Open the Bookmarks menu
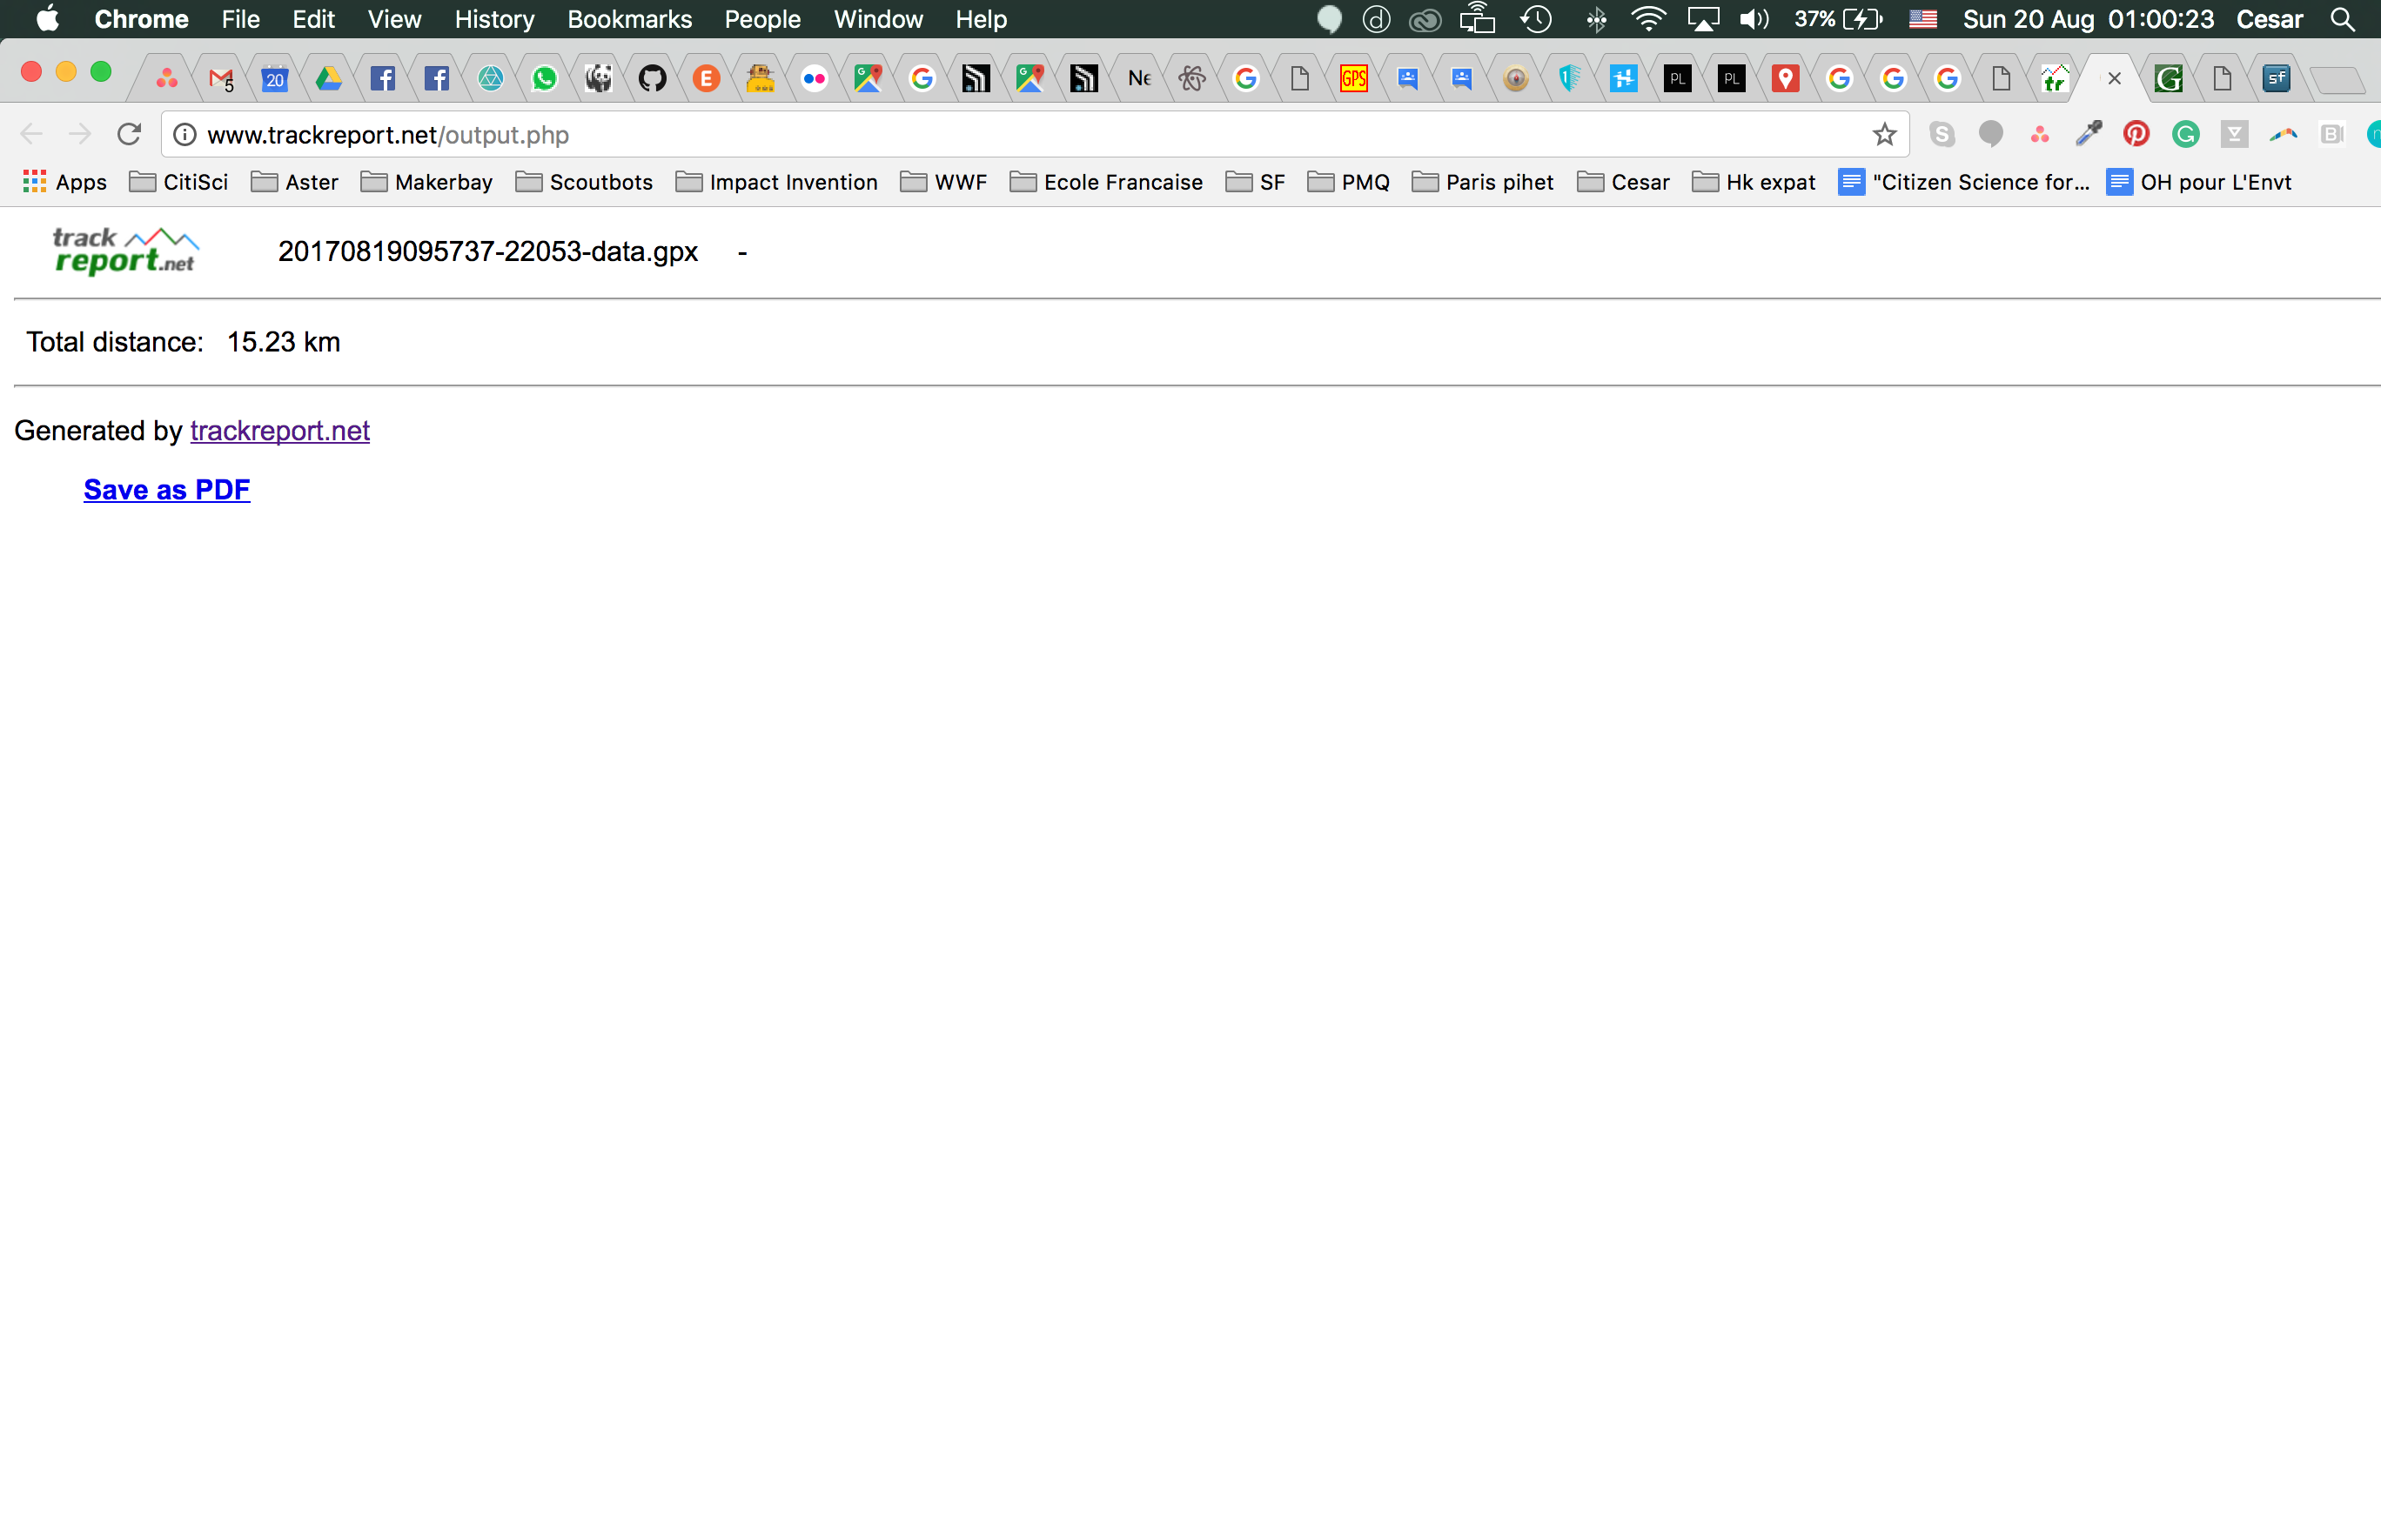 pyautogui.click(x=629, y=19)
